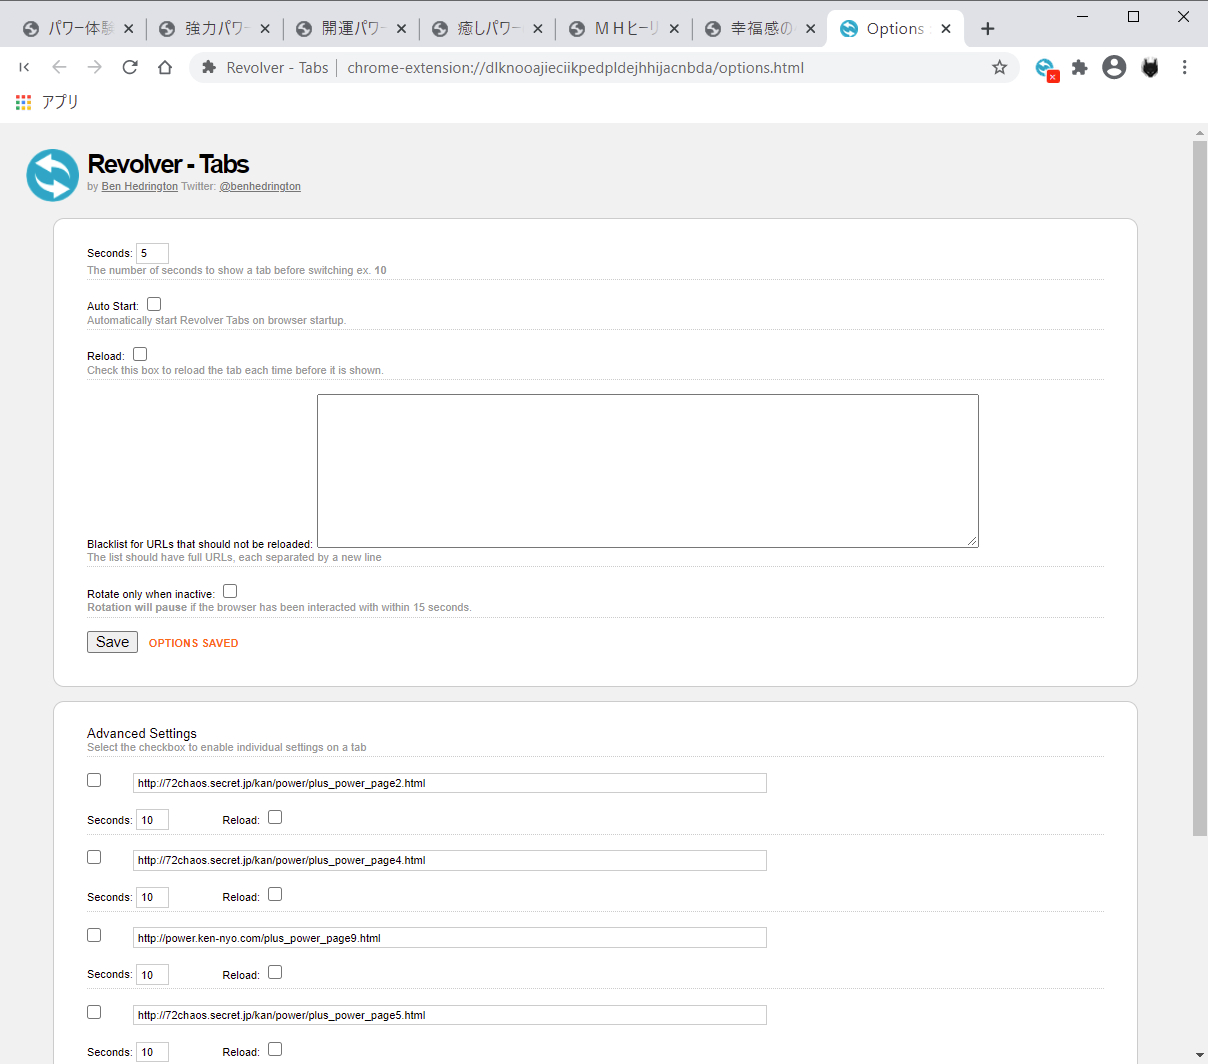Click the apps grid bookmark icon
Viewport: 1208px width, 1064px height.
(x=24, y=102)
